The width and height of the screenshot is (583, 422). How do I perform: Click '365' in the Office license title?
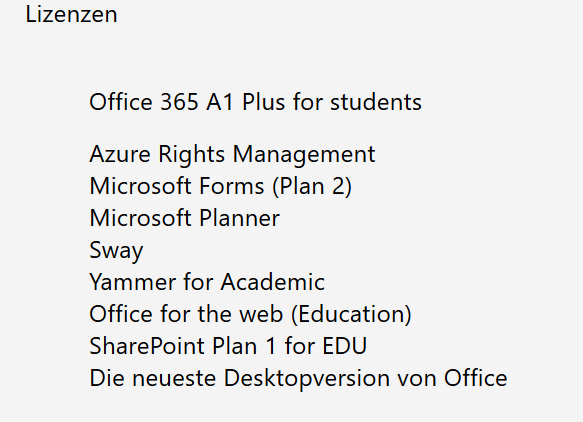[x=179, y=102]
